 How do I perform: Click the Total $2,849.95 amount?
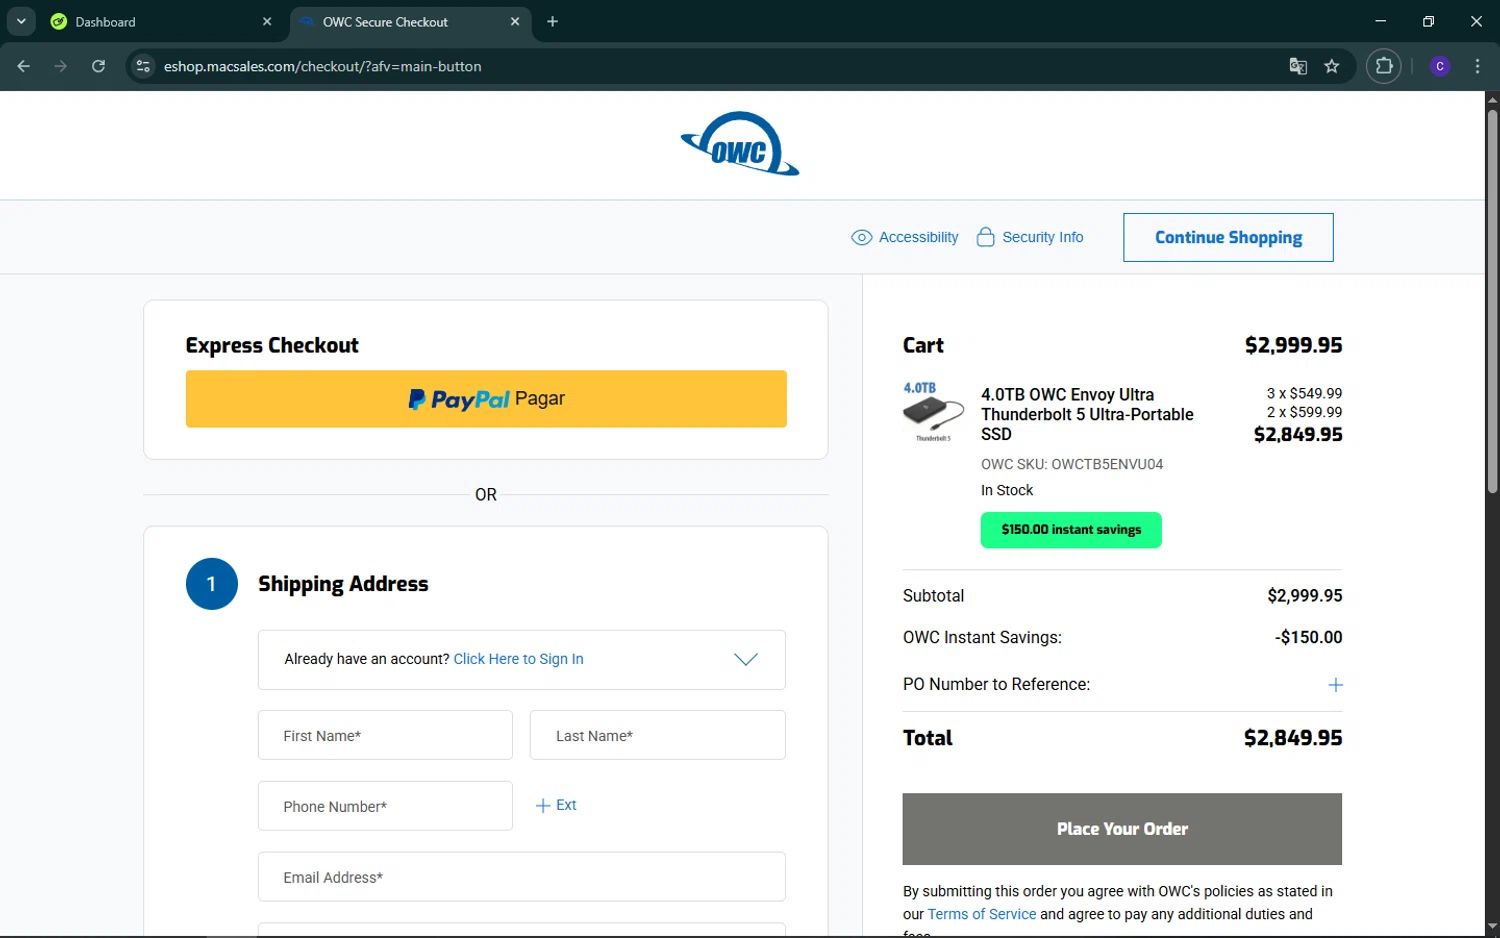(1293, 738)
